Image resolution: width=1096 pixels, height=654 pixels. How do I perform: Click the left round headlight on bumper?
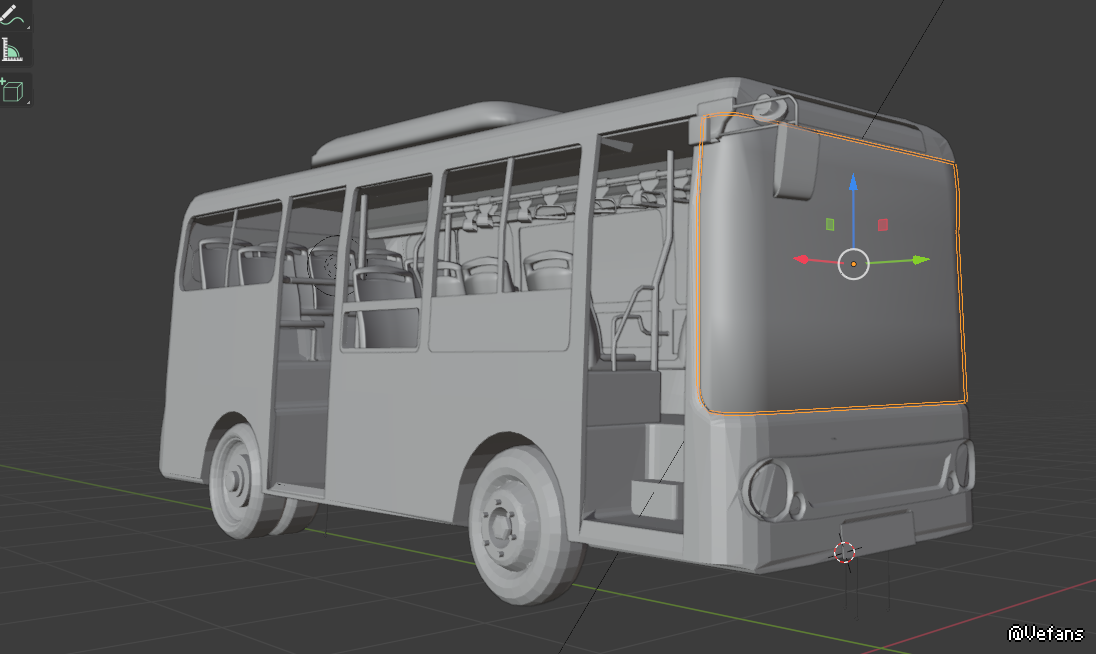[x=769, y=489]
